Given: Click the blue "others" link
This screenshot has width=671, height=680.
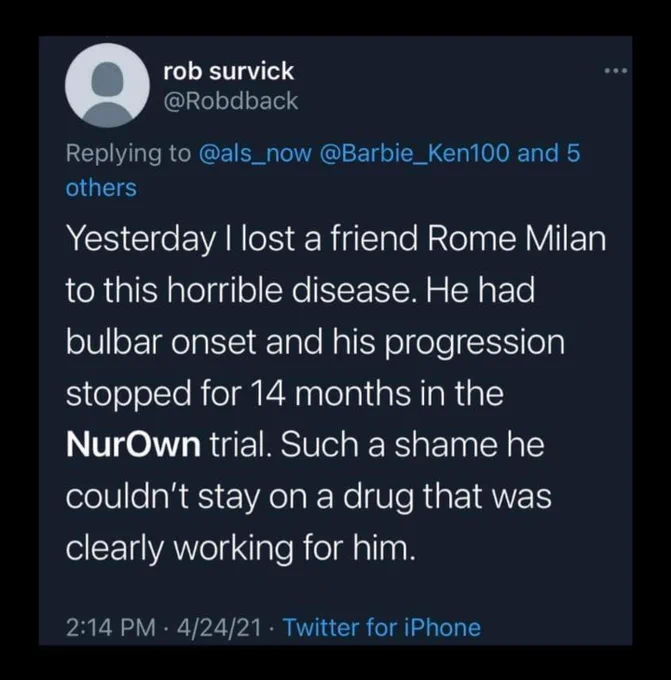Looking at the screenshot, I should pyautogui.click(x=101, y=188).
